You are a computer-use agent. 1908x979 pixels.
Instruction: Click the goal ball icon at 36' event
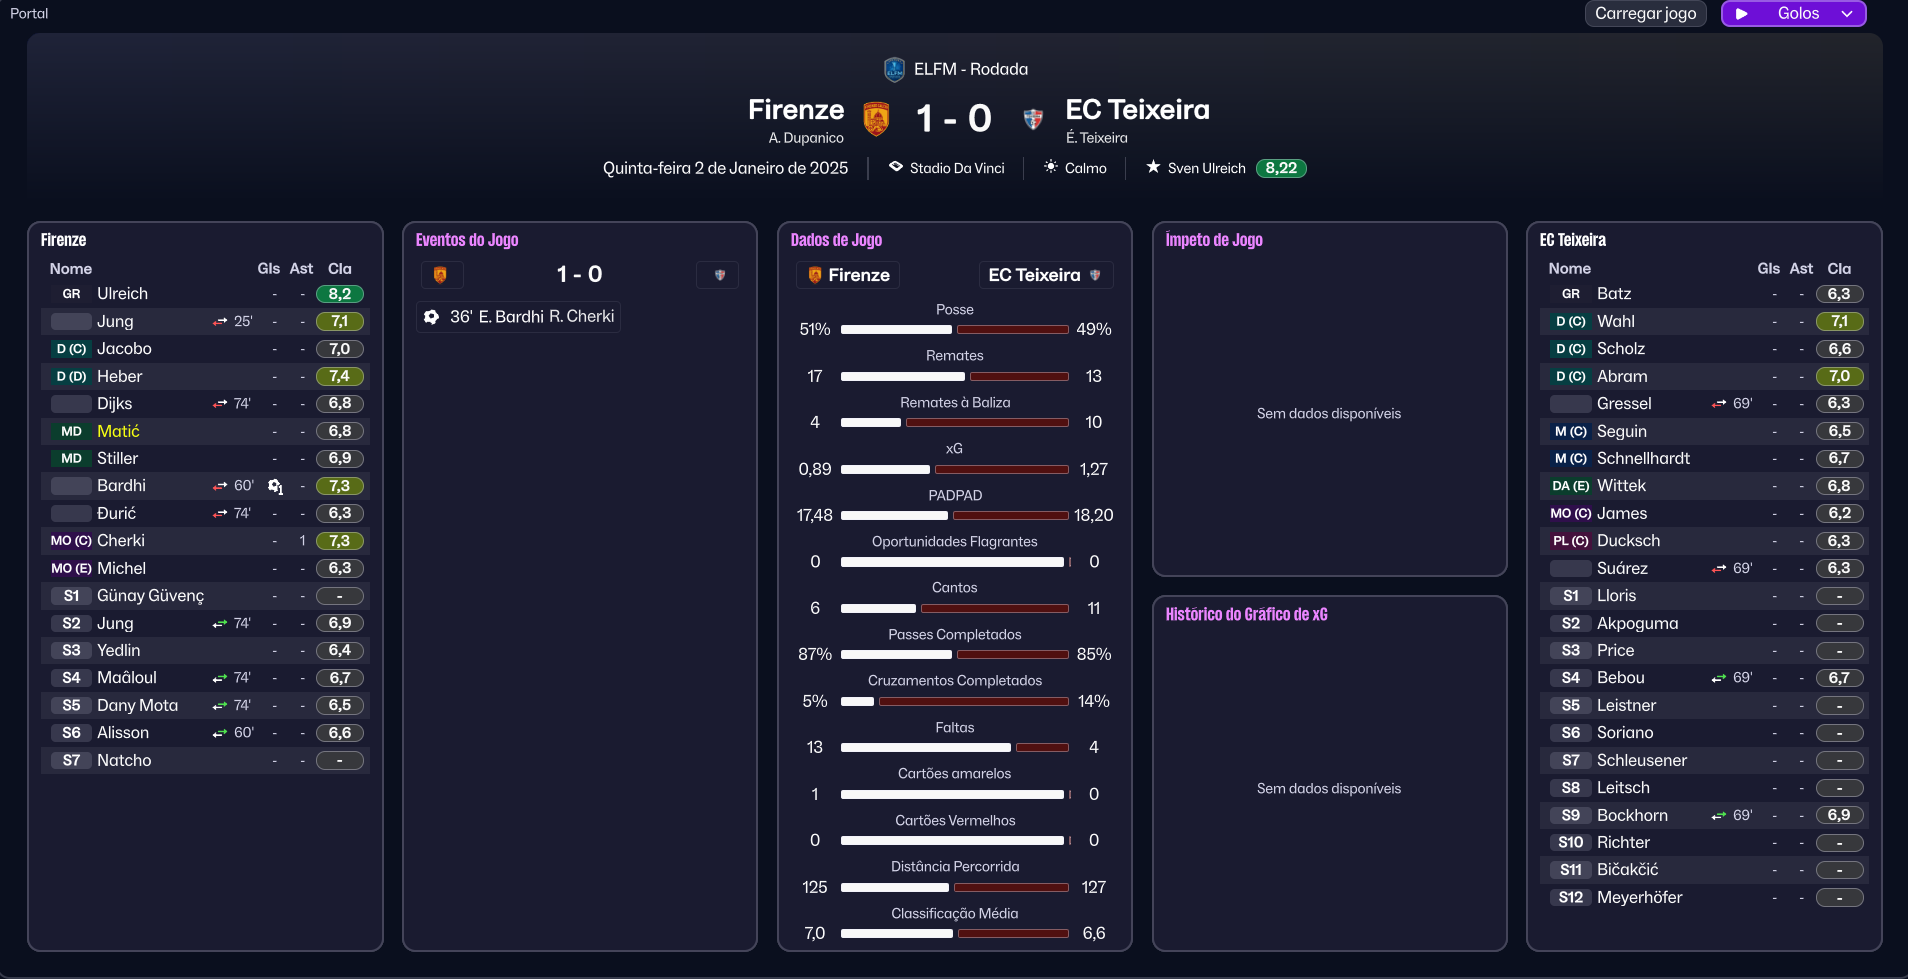pyautogui.click(x=432, y=317)
